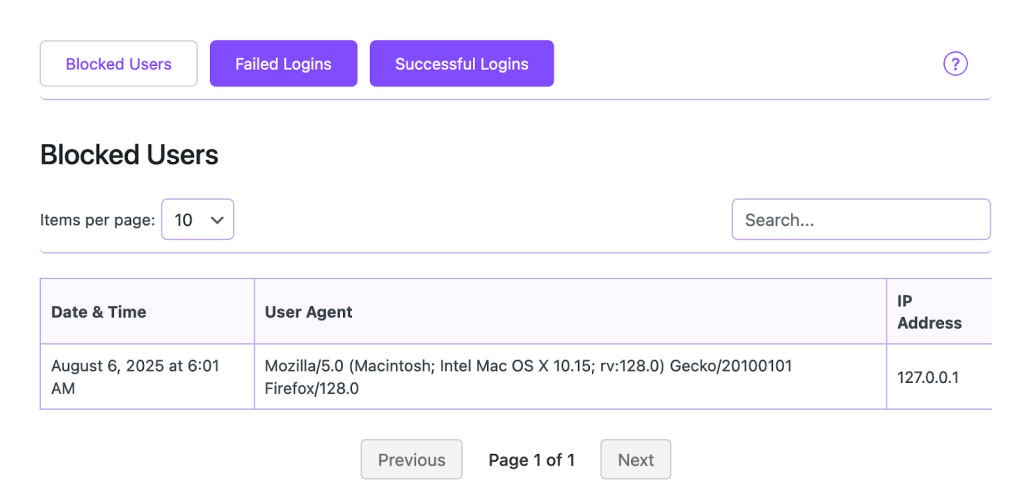Focus the Search input field
This screenshot has width=1024, height=502.
(860, 220)
